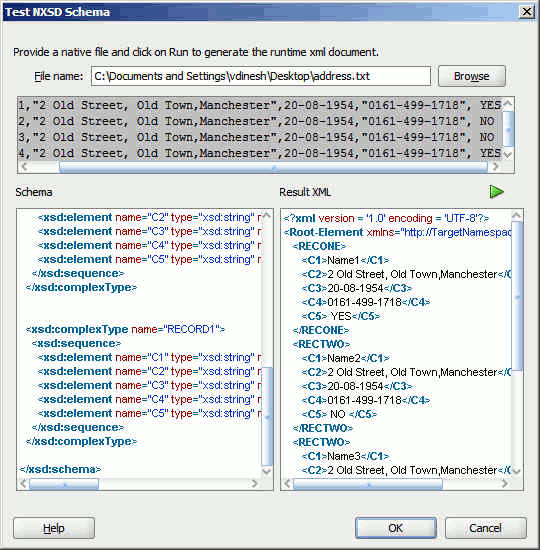
Task: Click Schema pane scroll-up arrow
Action: pos(267,215)
